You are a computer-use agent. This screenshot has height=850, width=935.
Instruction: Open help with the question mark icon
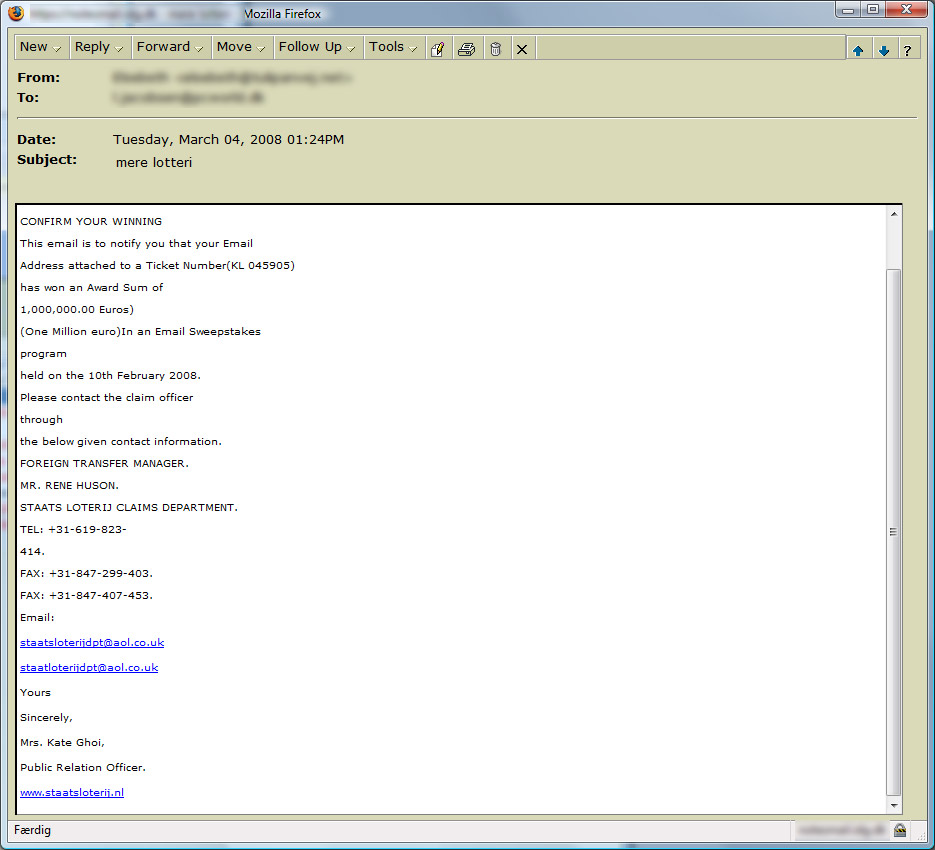[x=907, y=50]
